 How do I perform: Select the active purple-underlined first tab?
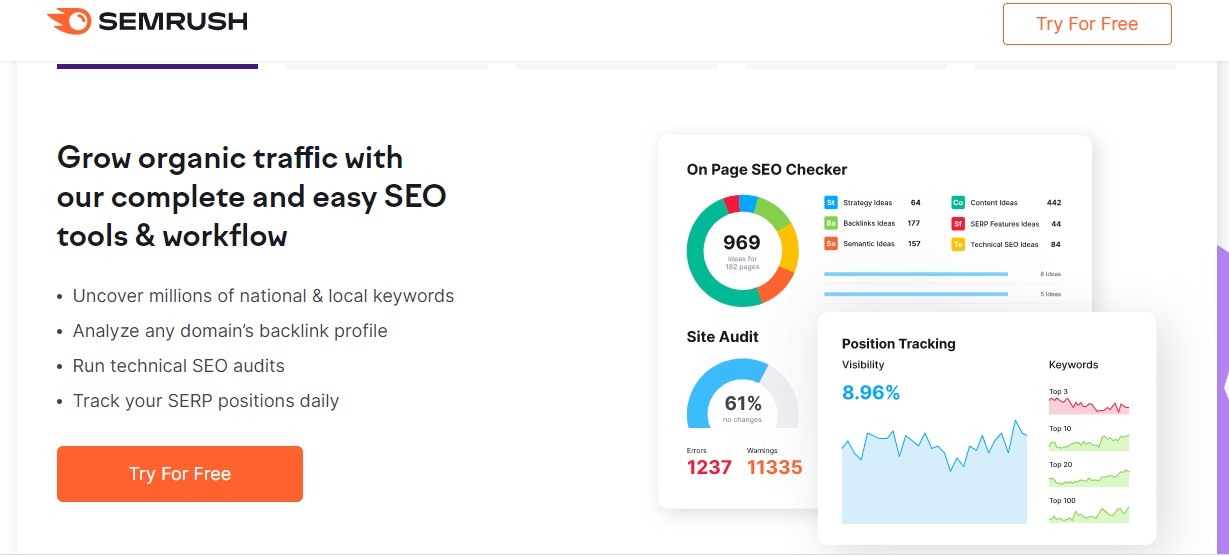(157, 66)
